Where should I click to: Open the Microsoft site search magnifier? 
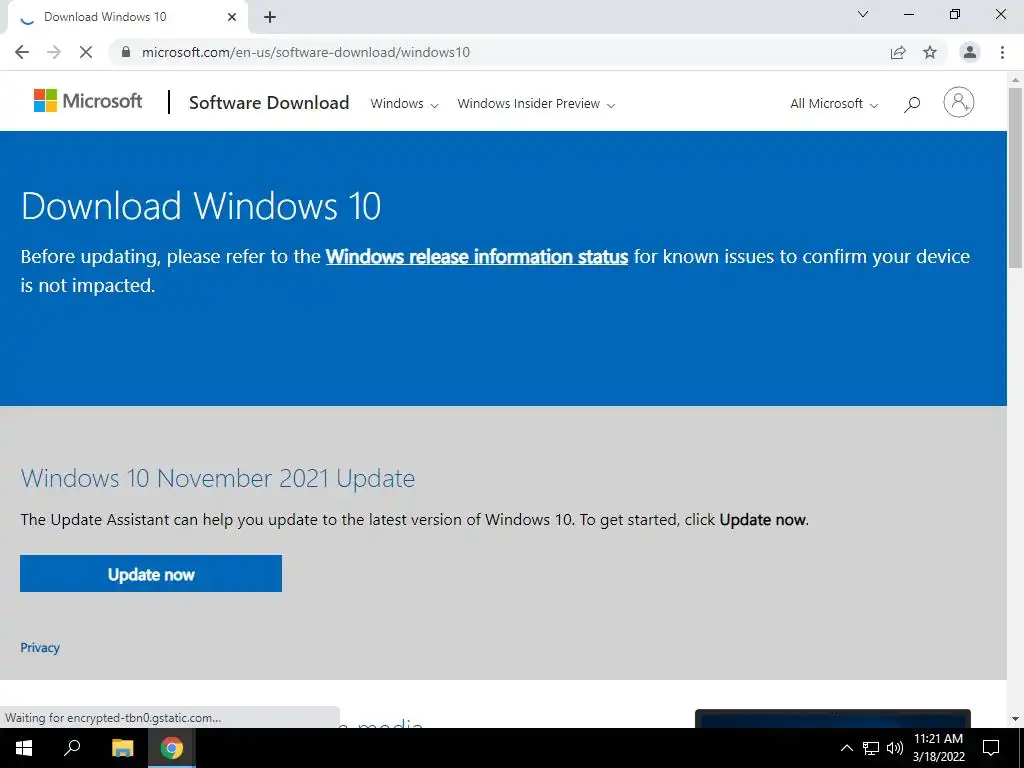click(912, 104)
